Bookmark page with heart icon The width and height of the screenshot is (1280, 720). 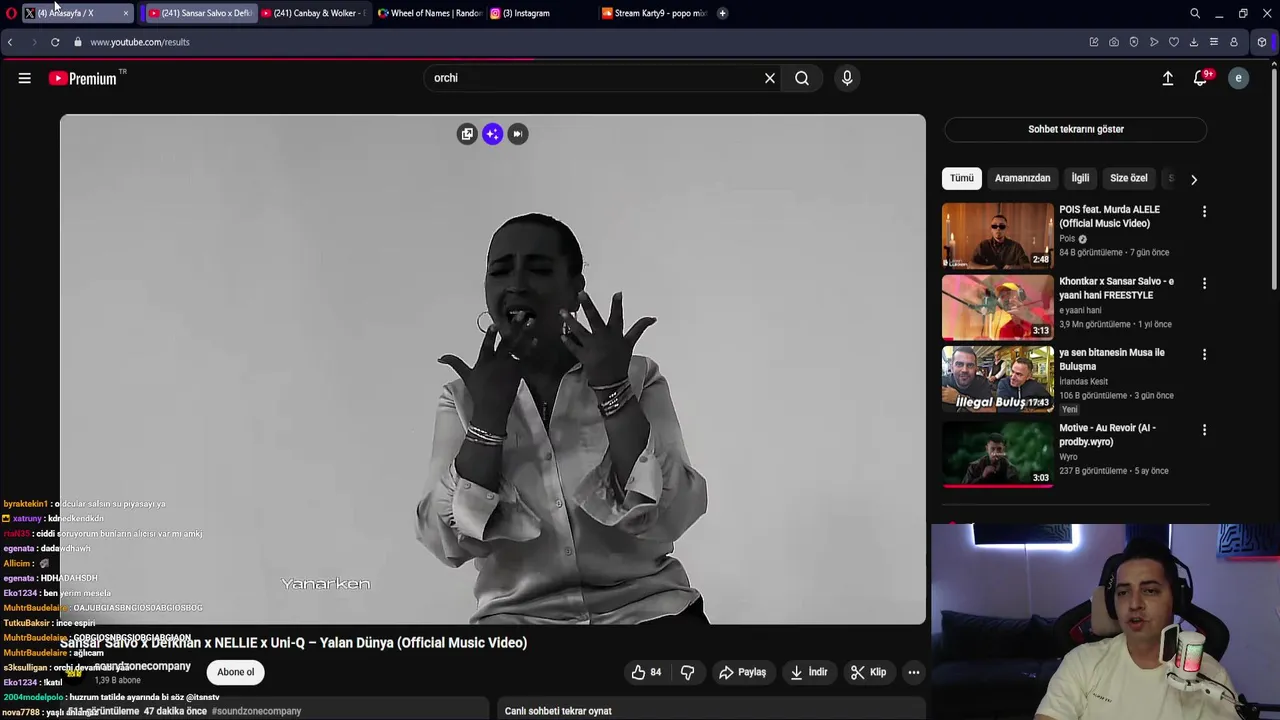(1173, 42)
